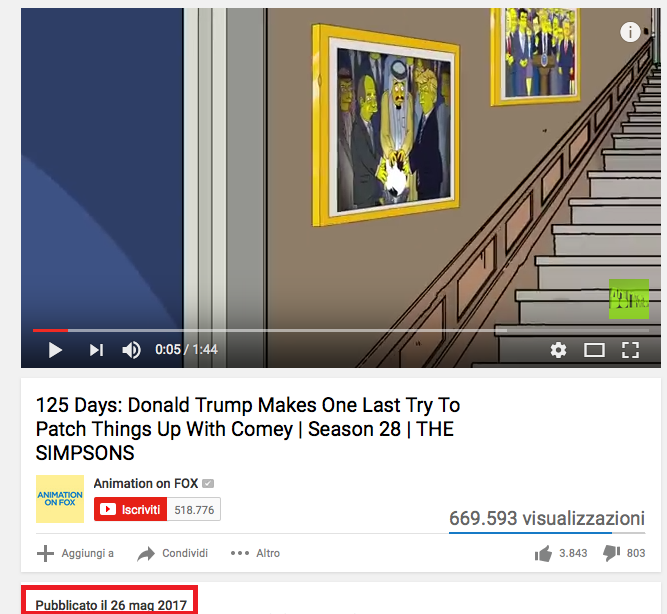Click the 669.593 visualizzazioni view count
This screenshot has height=614, width=667.
547,518
